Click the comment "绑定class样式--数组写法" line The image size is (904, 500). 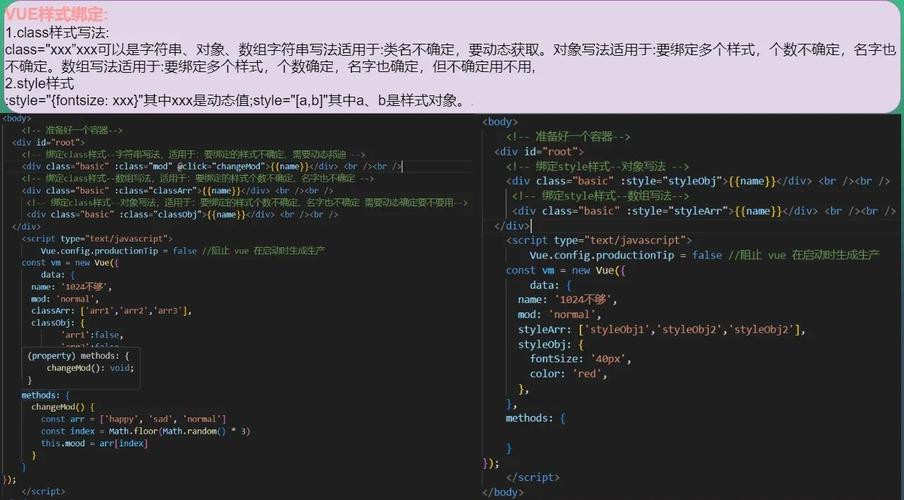pos(198,178)
